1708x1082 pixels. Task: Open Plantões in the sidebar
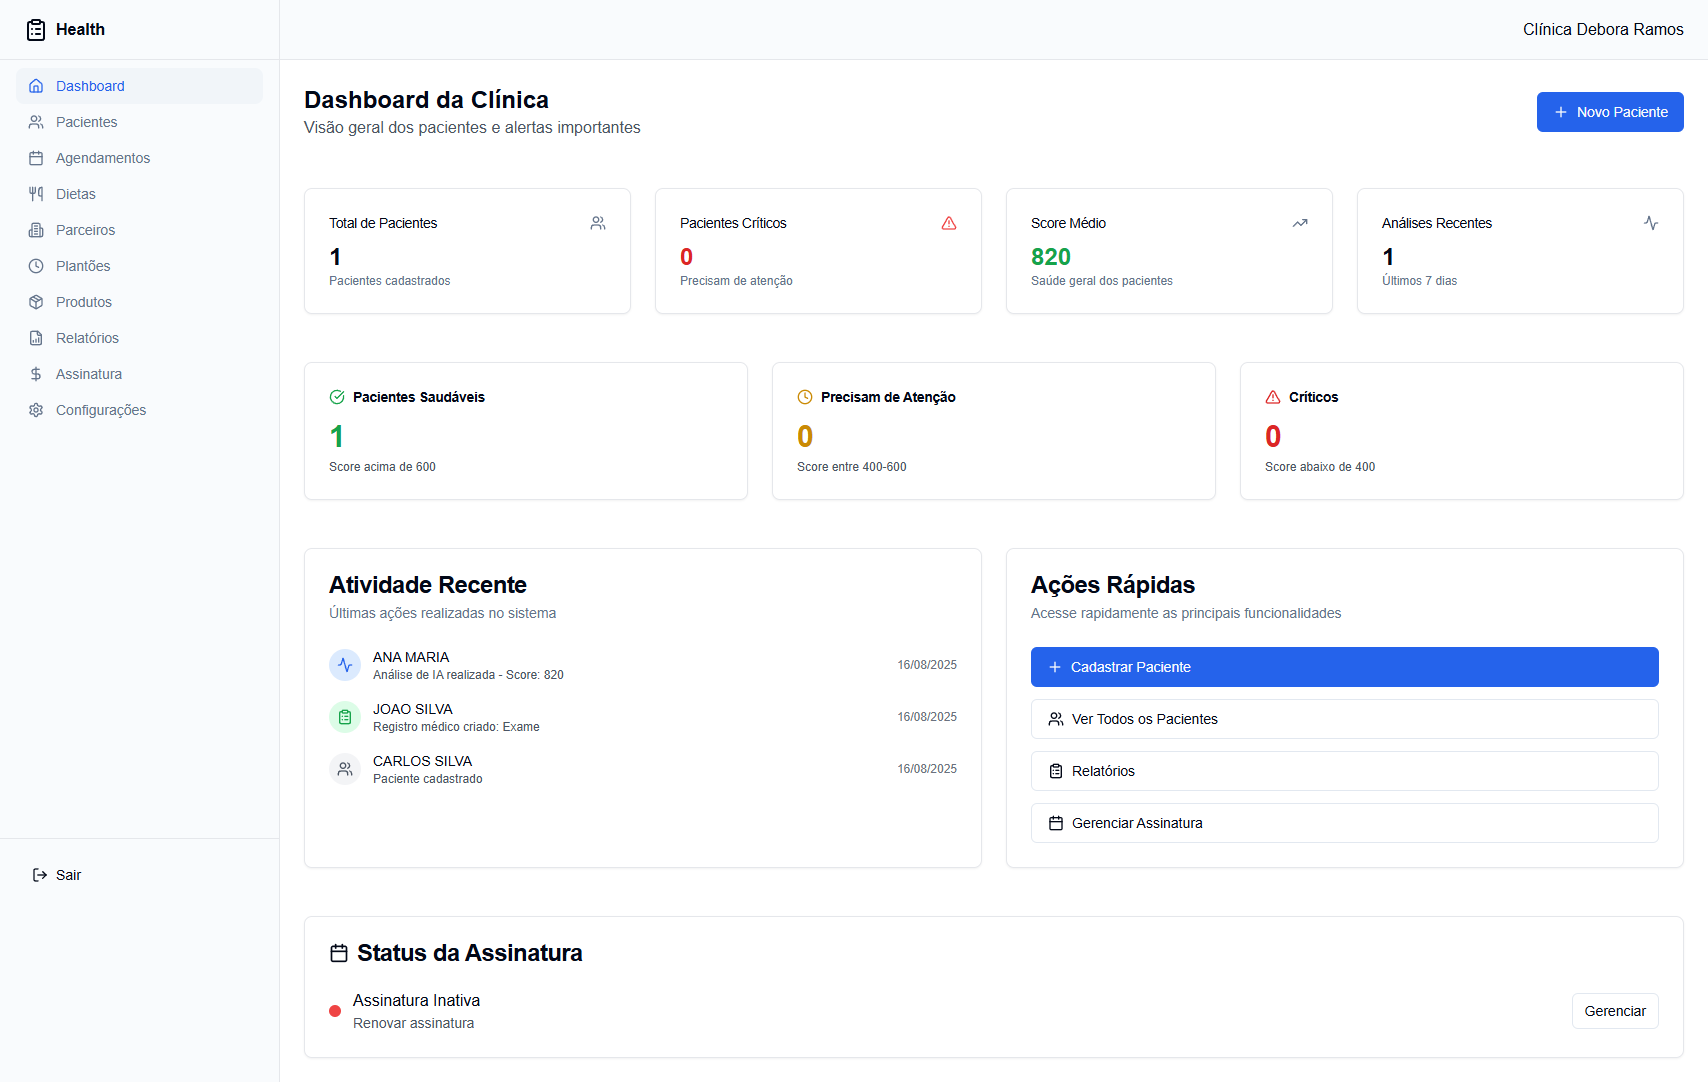tap(139, 266)
